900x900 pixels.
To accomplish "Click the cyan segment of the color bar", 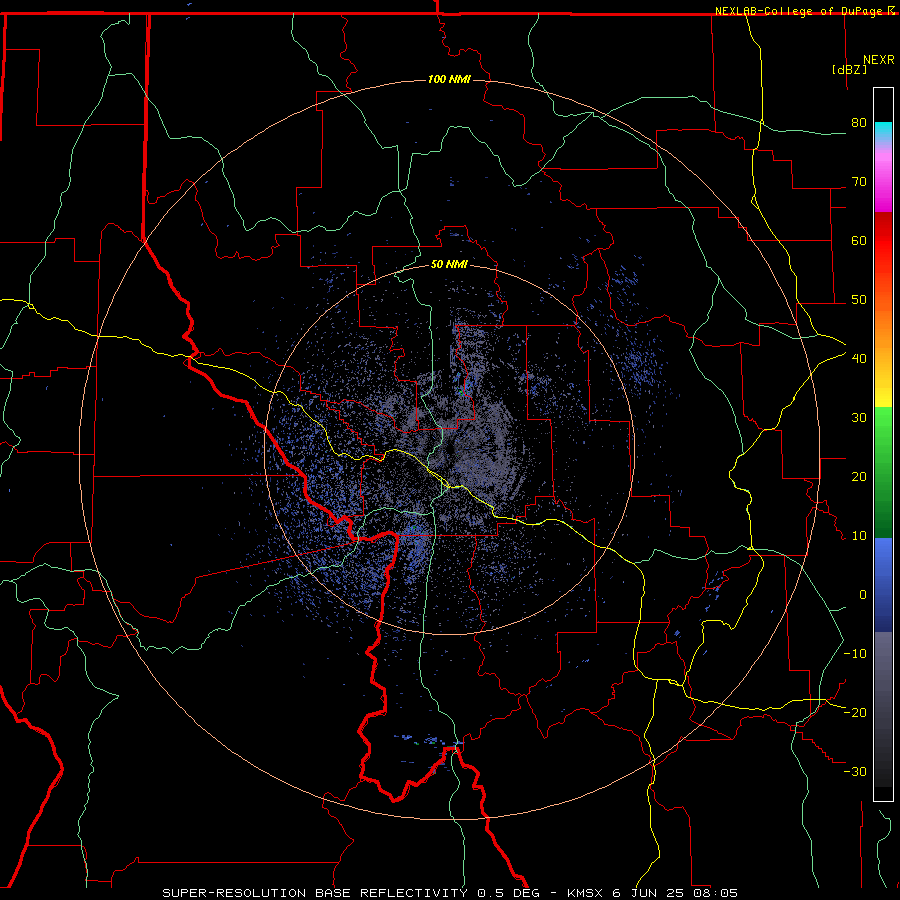I will 883,131.
